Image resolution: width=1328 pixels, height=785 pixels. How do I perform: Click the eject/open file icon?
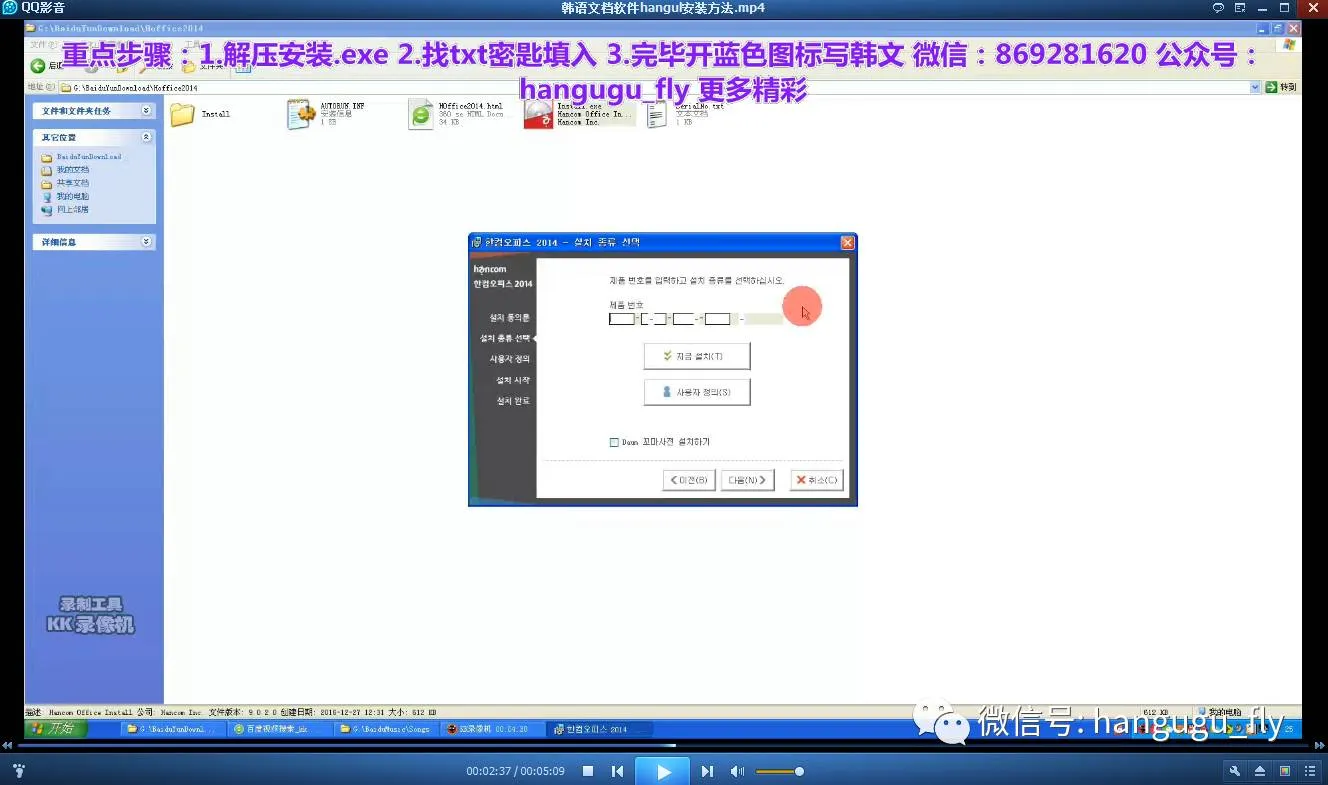[x=1260, y=771]
